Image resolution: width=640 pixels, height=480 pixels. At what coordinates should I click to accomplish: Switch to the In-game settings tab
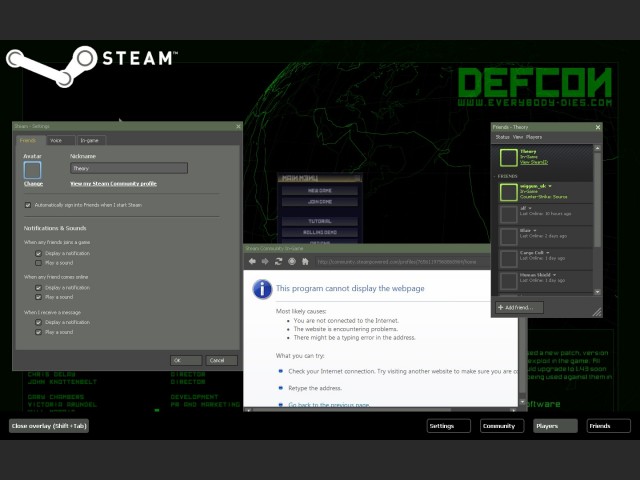[x=91, y=140]
